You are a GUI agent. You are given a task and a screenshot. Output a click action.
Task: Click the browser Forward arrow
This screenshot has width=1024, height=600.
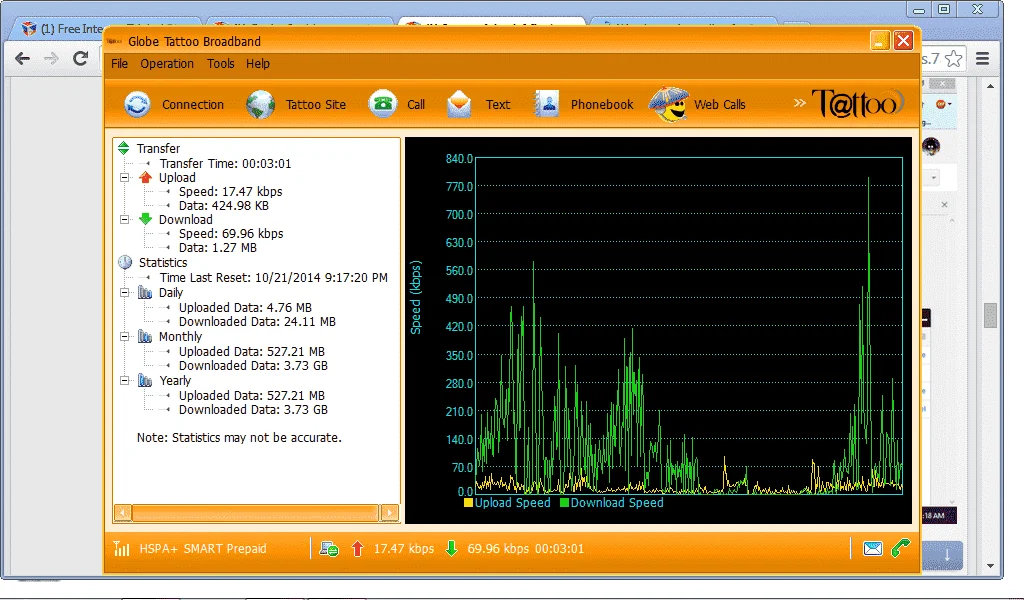point(51,59)
